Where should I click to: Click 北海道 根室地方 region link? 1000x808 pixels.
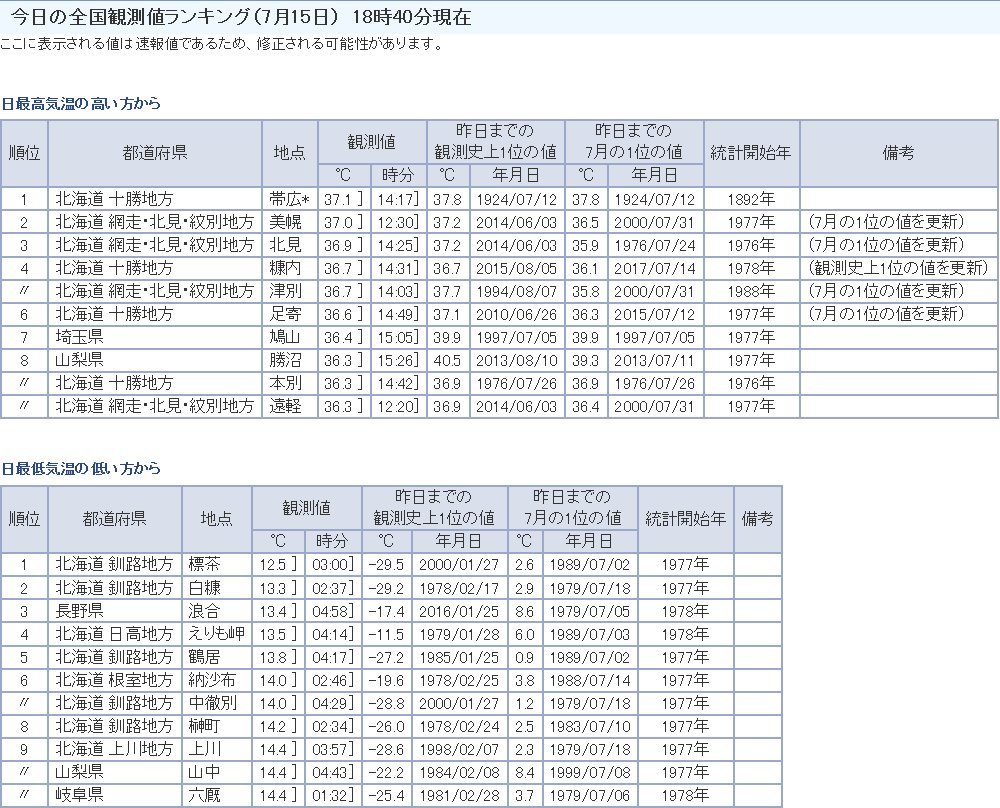pos(114,679)
